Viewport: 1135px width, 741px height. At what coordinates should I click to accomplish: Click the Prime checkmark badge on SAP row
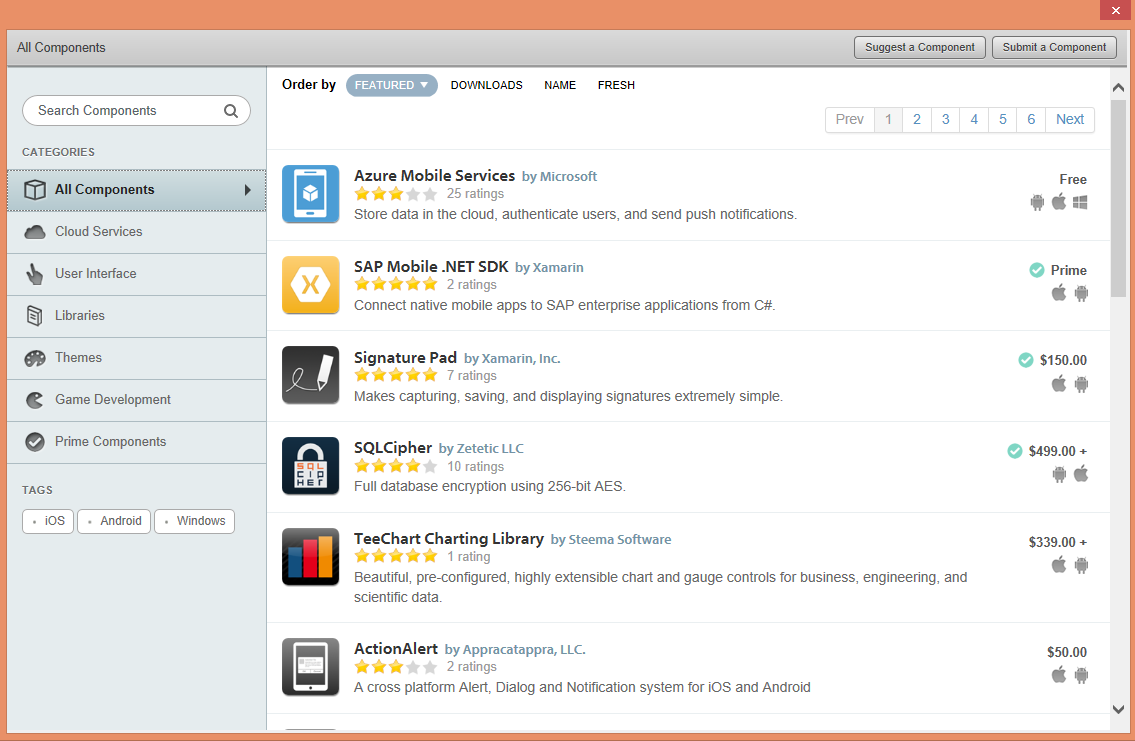[1037, 270]
